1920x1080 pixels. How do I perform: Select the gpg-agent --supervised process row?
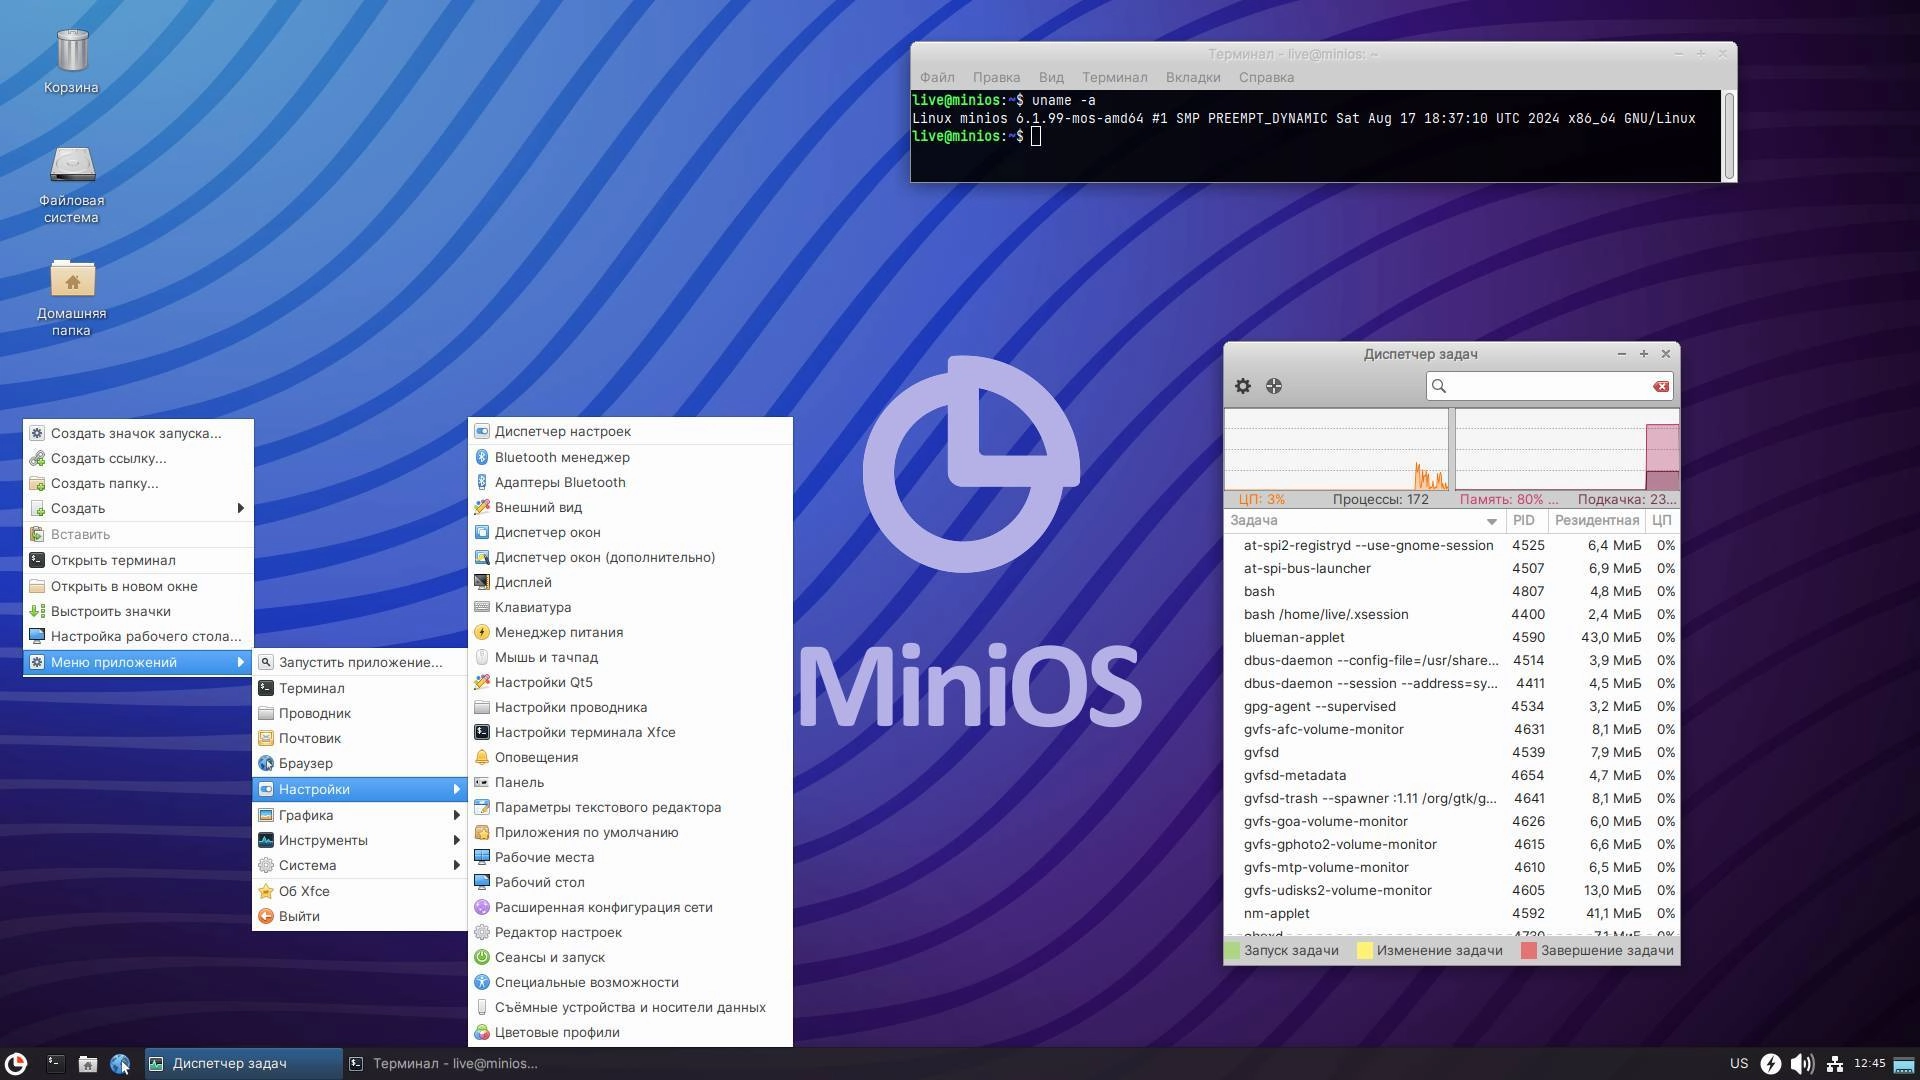(x=1451, y=706)
